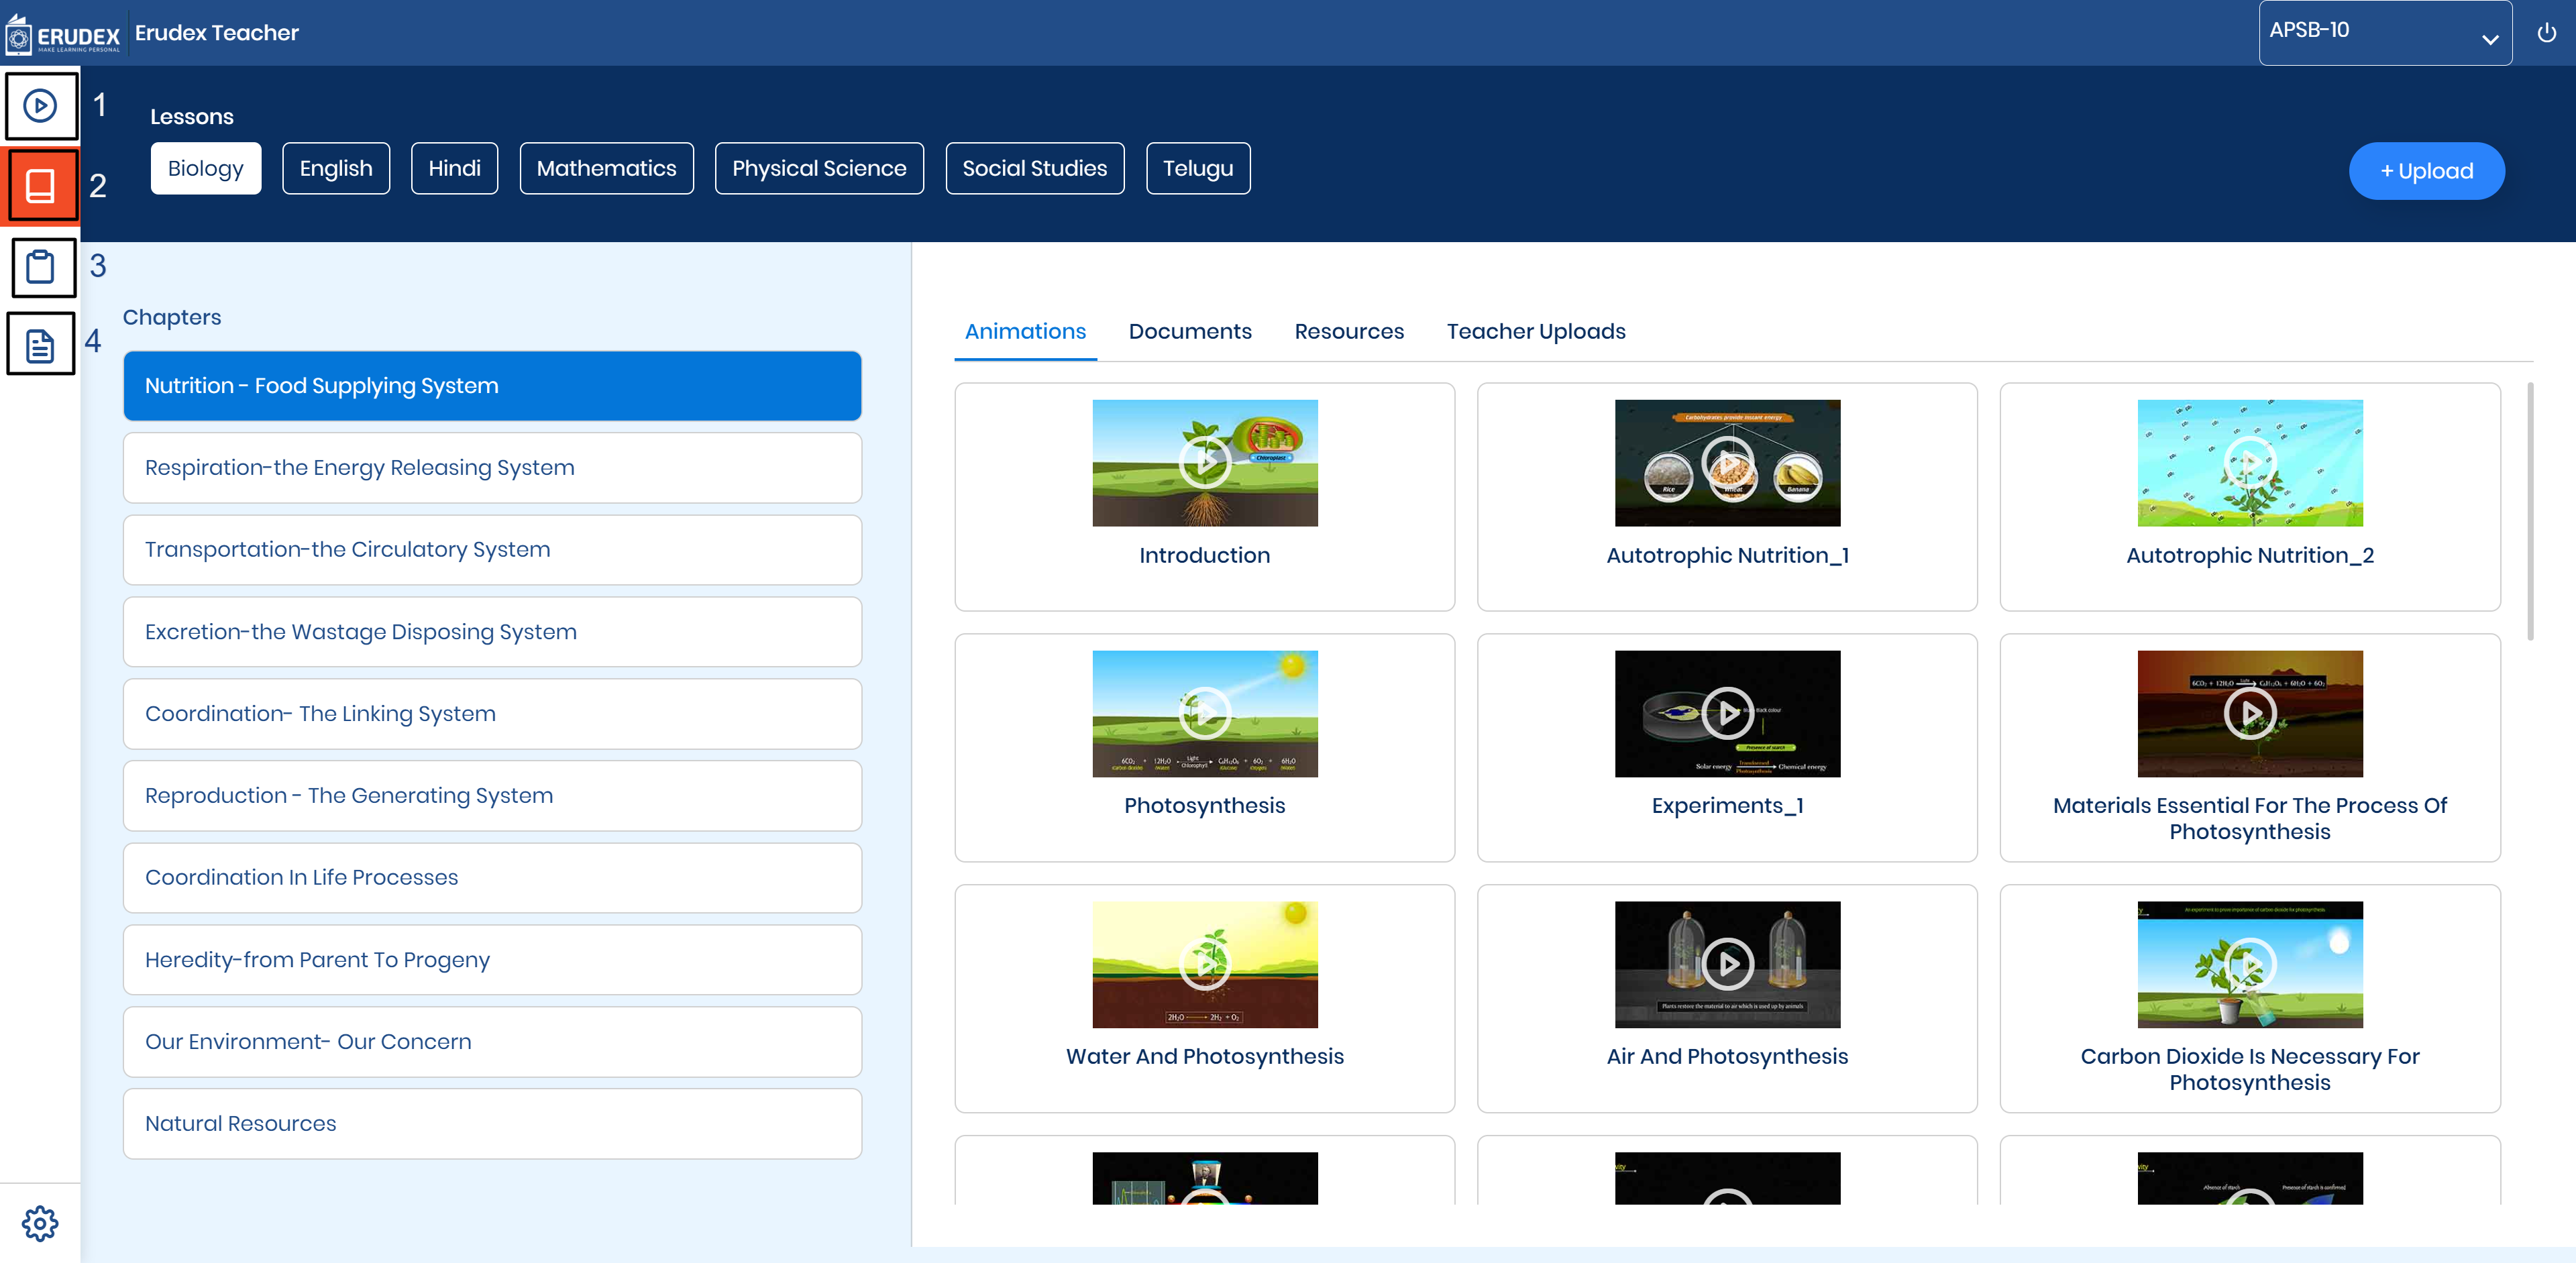
Task: Open the Natural Resources chapter
Action: [x=492, y=1124]
